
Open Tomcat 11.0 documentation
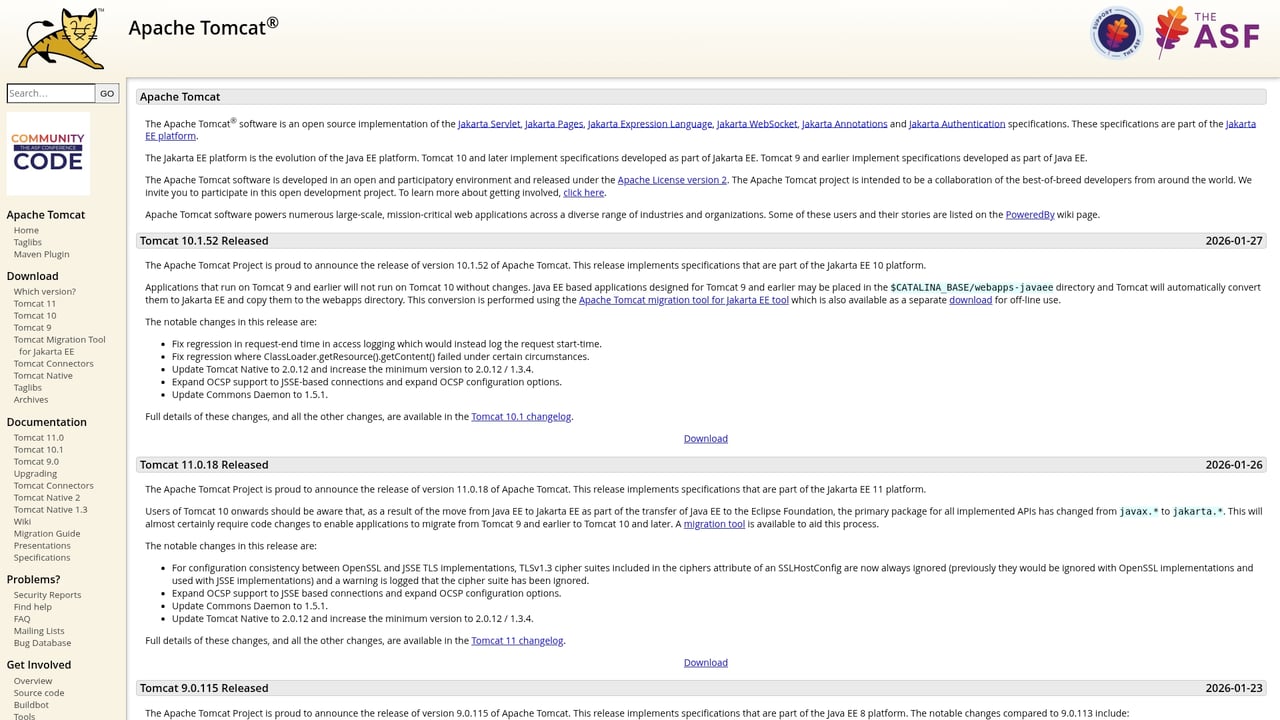click(x=38, y=437)
